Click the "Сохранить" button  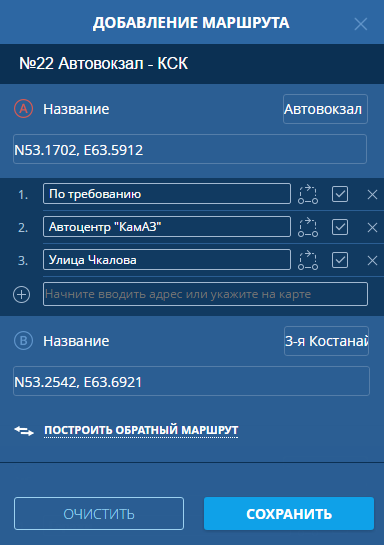[289, 513]
